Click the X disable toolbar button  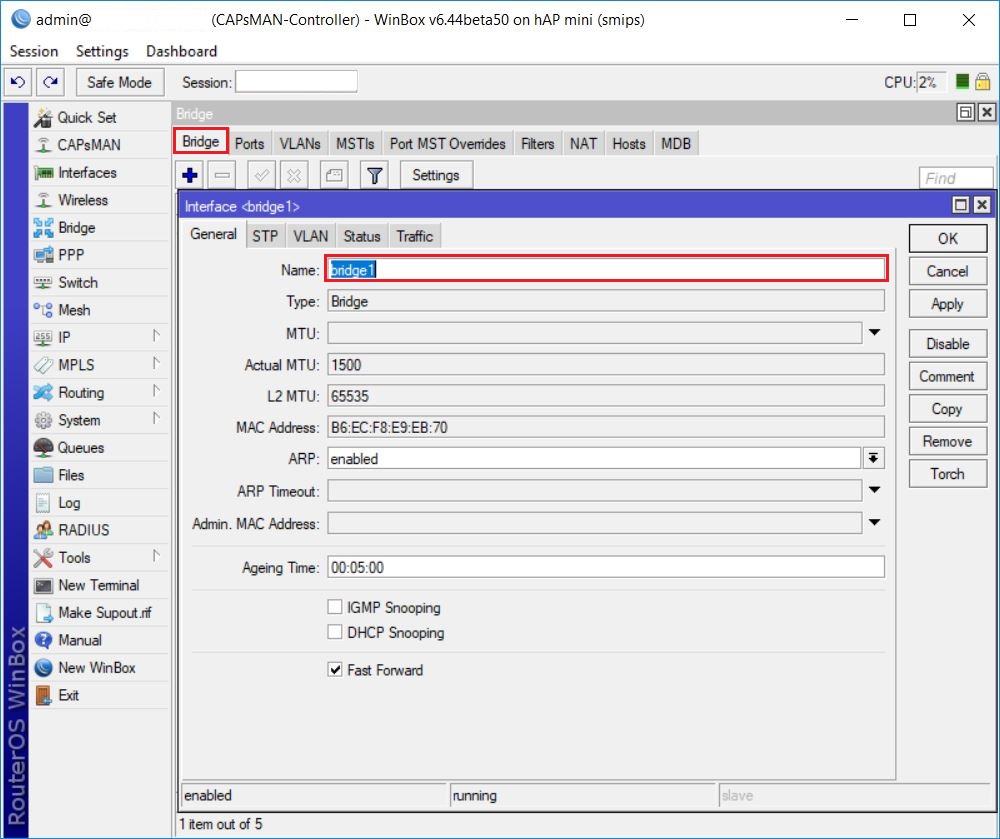[294, 175]
